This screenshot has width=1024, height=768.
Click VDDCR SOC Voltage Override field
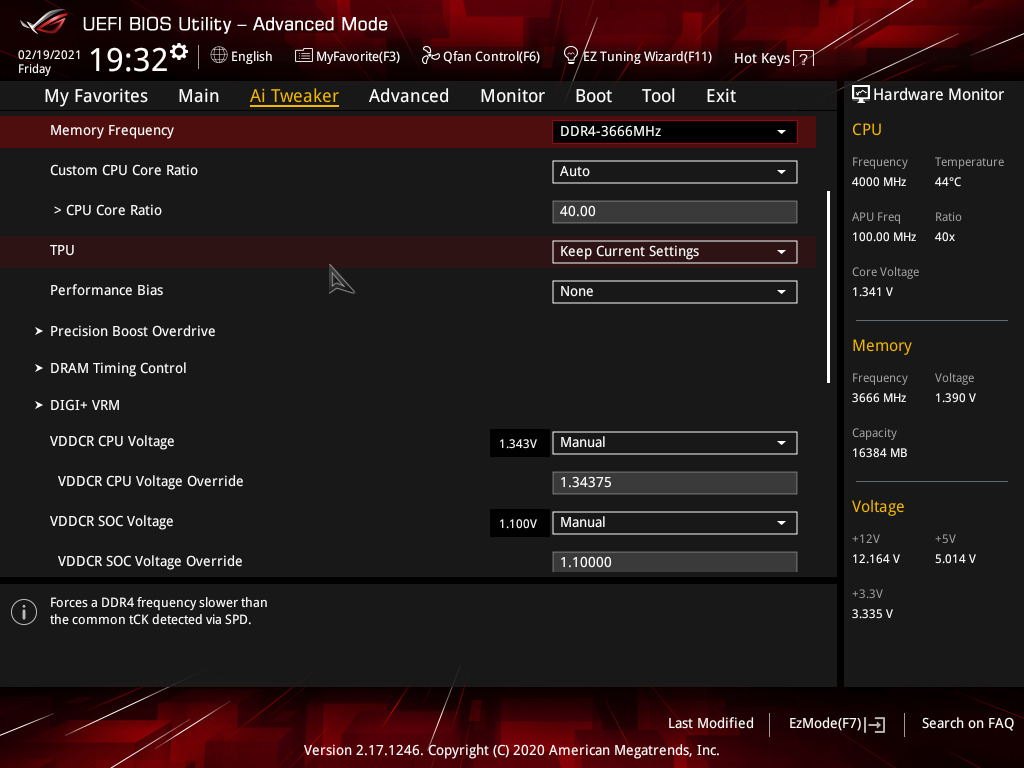675,562
